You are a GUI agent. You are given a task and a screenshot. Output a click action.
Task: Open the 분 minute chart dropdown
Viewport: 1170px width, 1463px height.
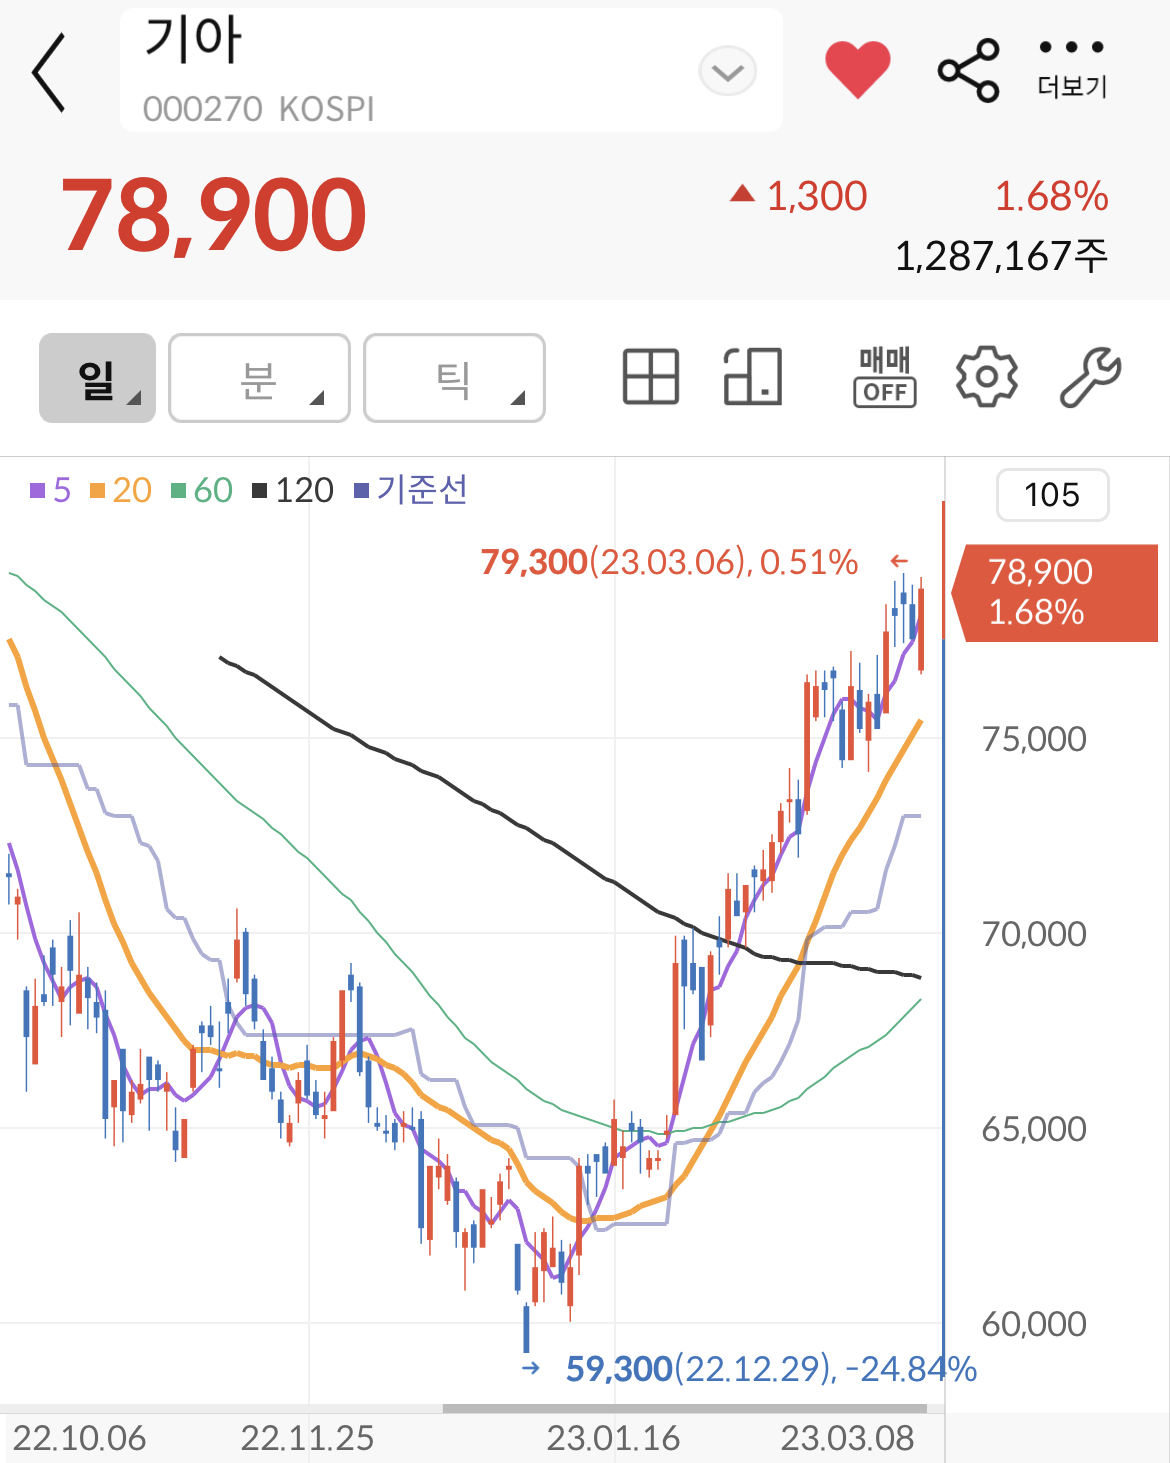[x=259, y=378]
